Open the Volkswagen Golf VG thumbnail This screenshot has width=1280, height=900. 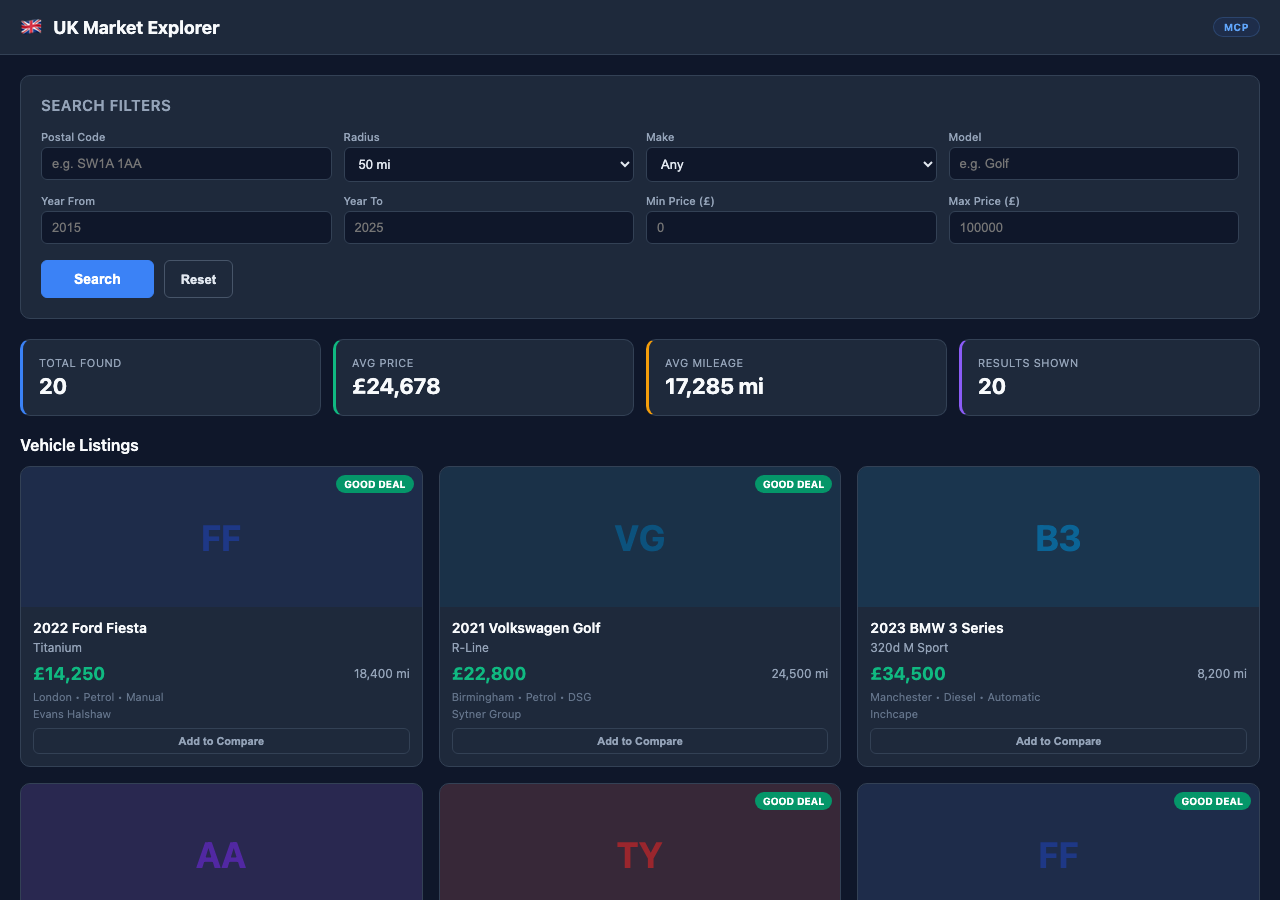point(640,538)
